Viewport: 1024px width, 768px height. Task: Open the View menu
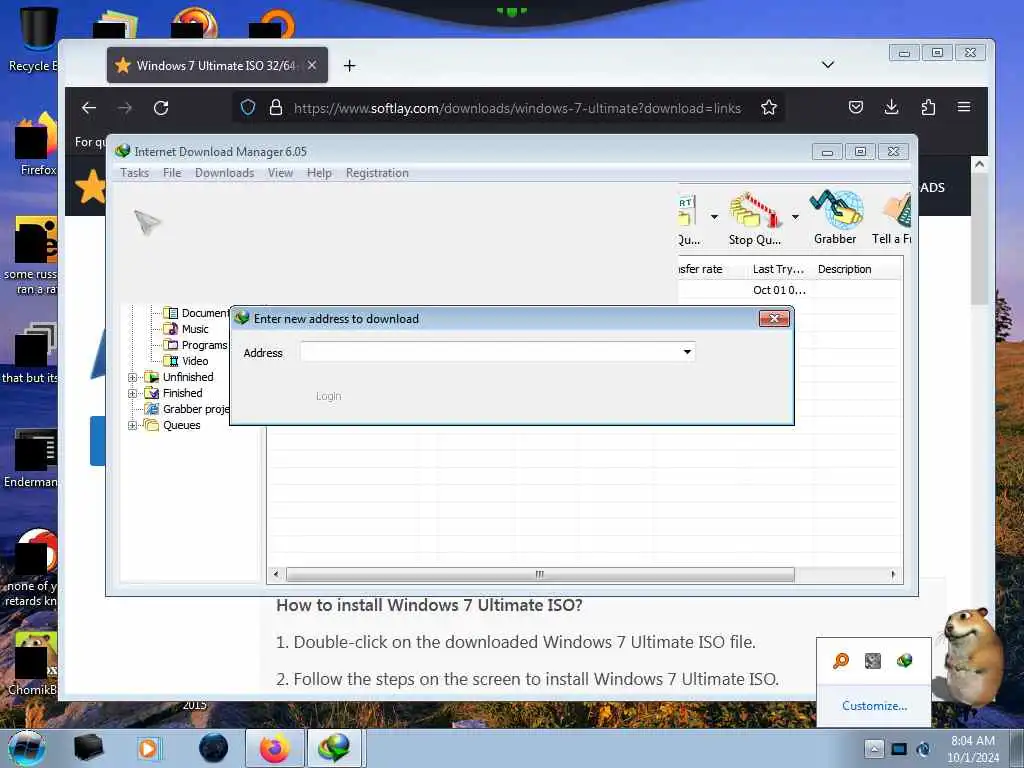(280, 173)
